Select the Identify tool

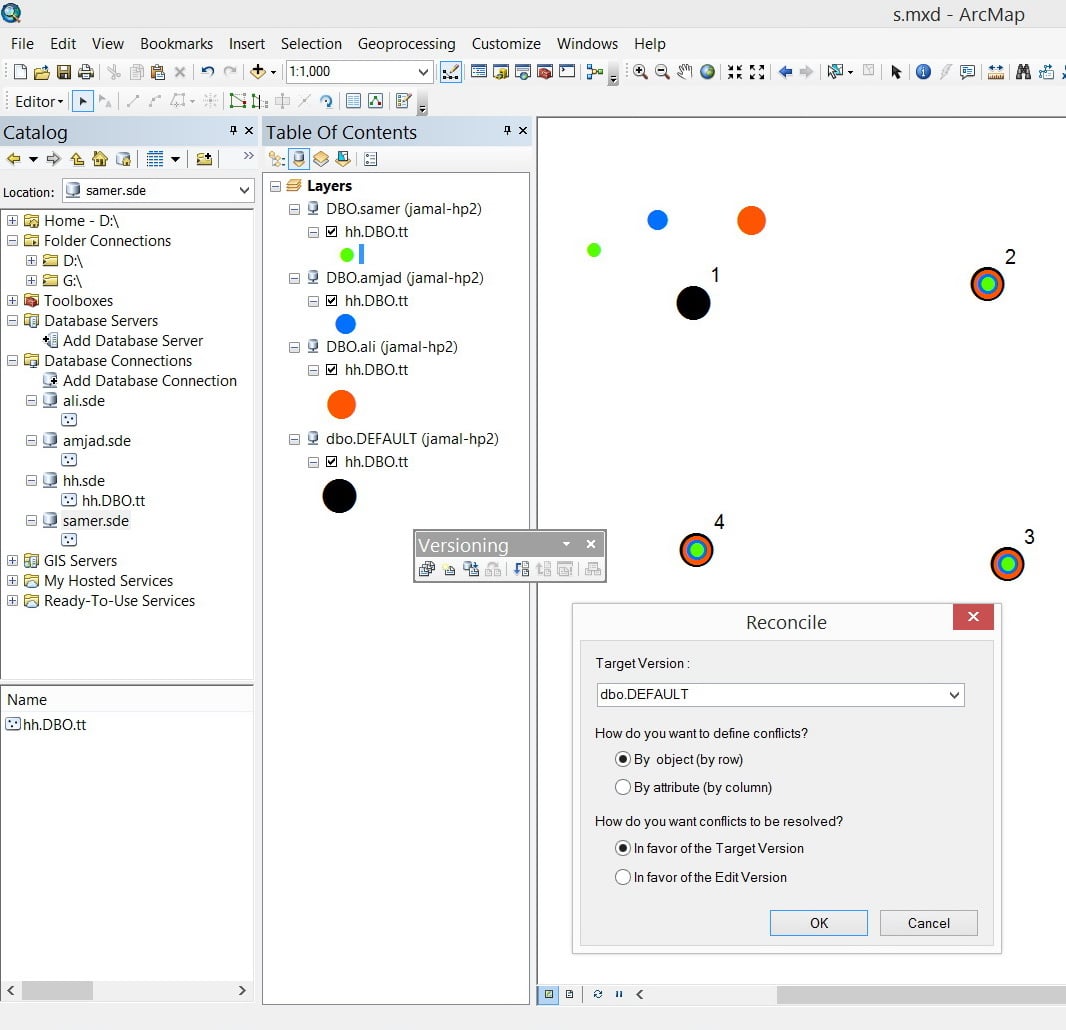pyautogui.click(x=923, y=71)
